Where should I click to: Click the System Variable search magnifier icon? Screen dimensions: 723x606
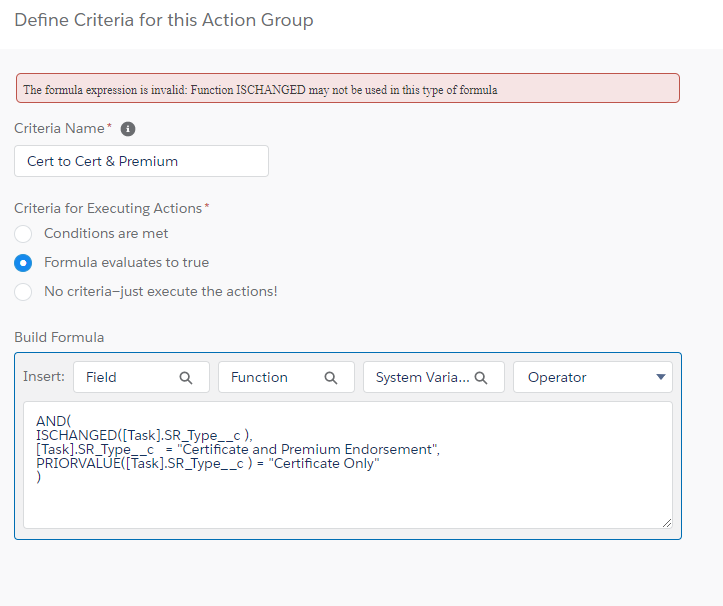pyautogui.click(x=481, y=378)
